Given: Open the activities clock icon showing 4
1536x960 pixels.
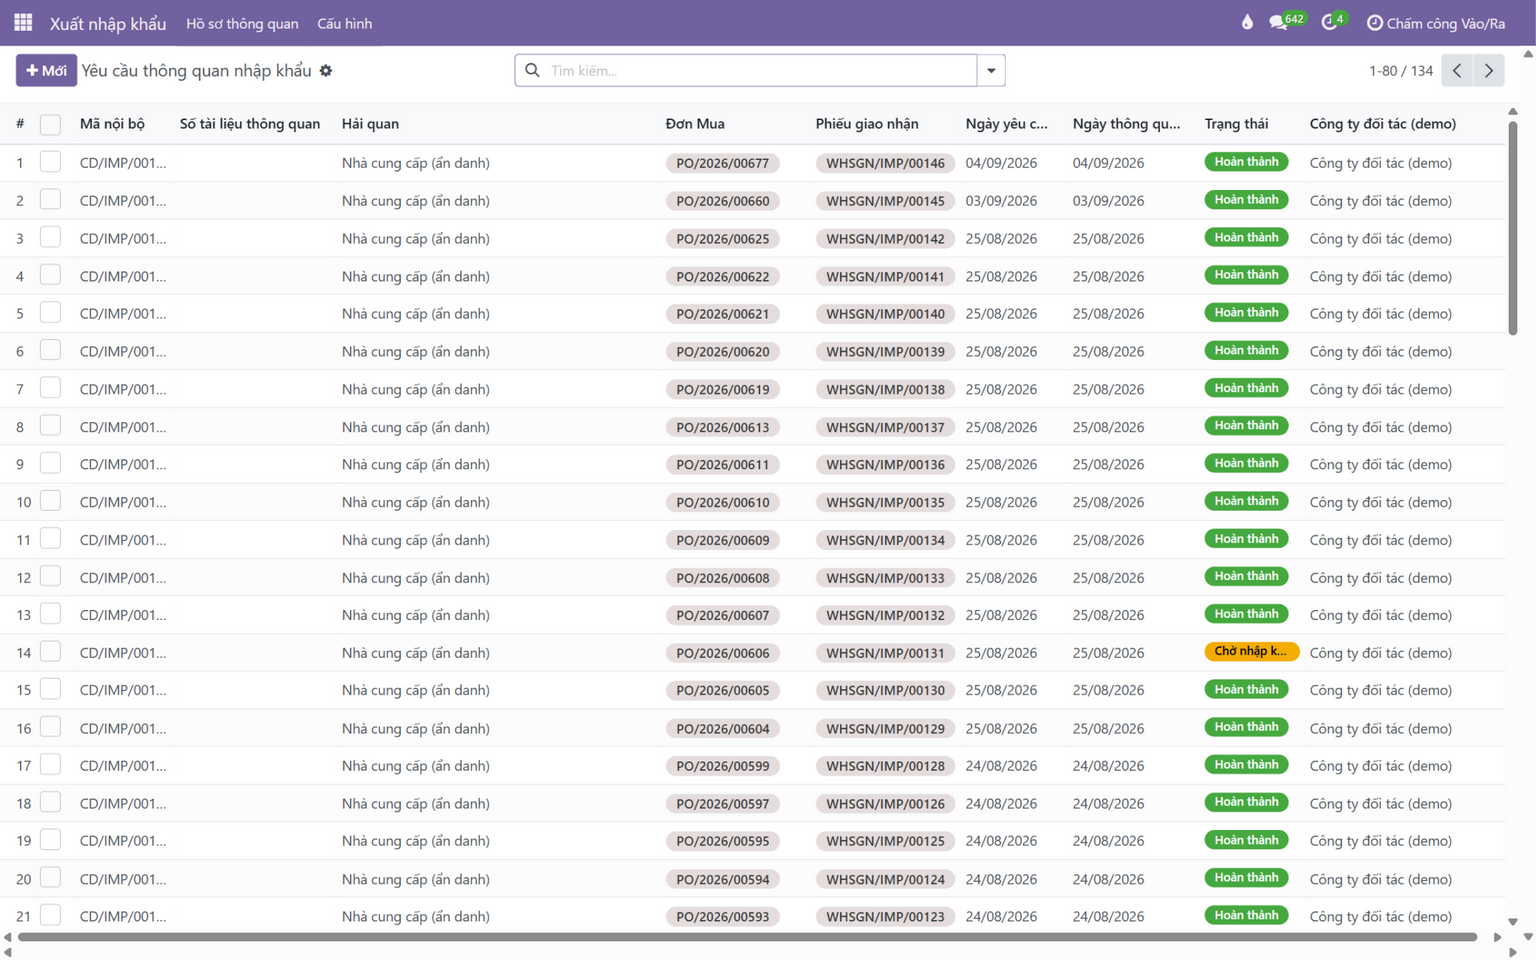Looking at the screenshot, I should coord(1334,21).
